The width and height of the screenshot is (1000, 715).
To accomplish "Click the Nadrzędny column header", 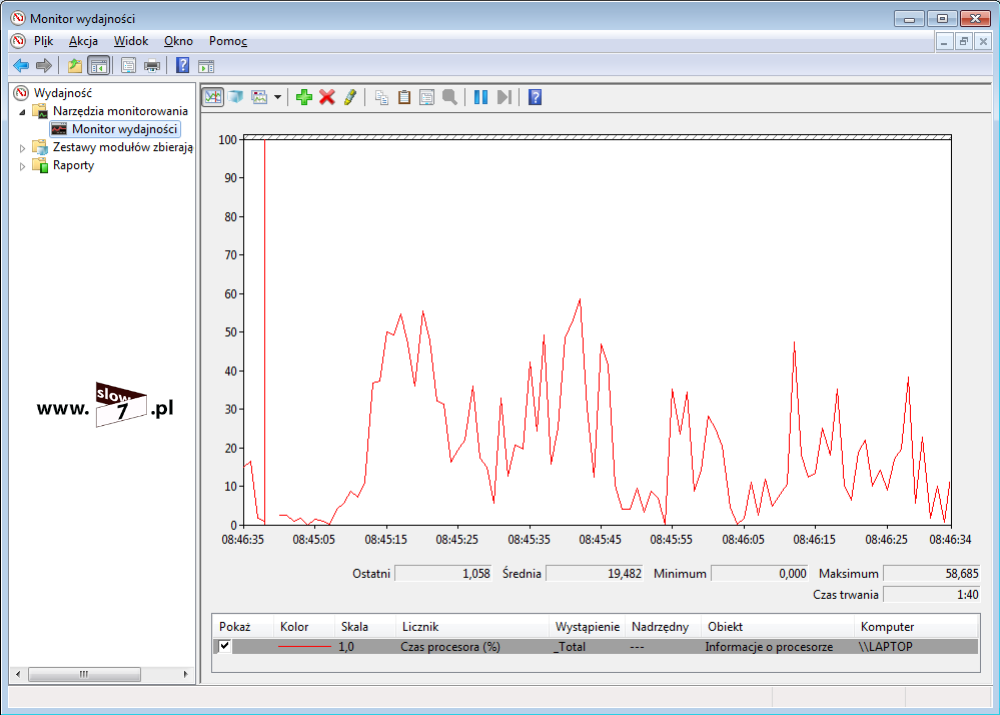I will coord(663,626).
